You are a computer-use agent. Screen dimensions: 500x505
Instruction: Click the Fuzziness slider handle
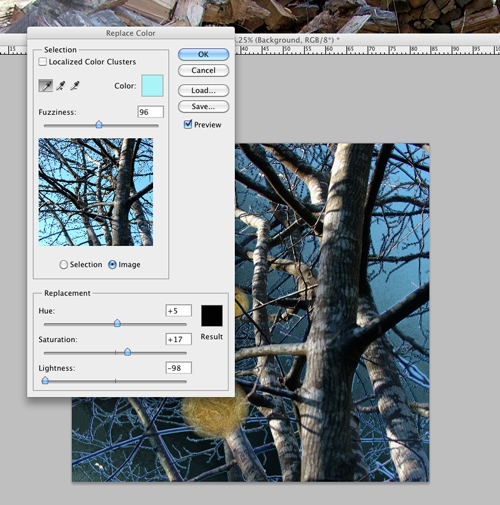pyautogui.click(x=99, y=125)
